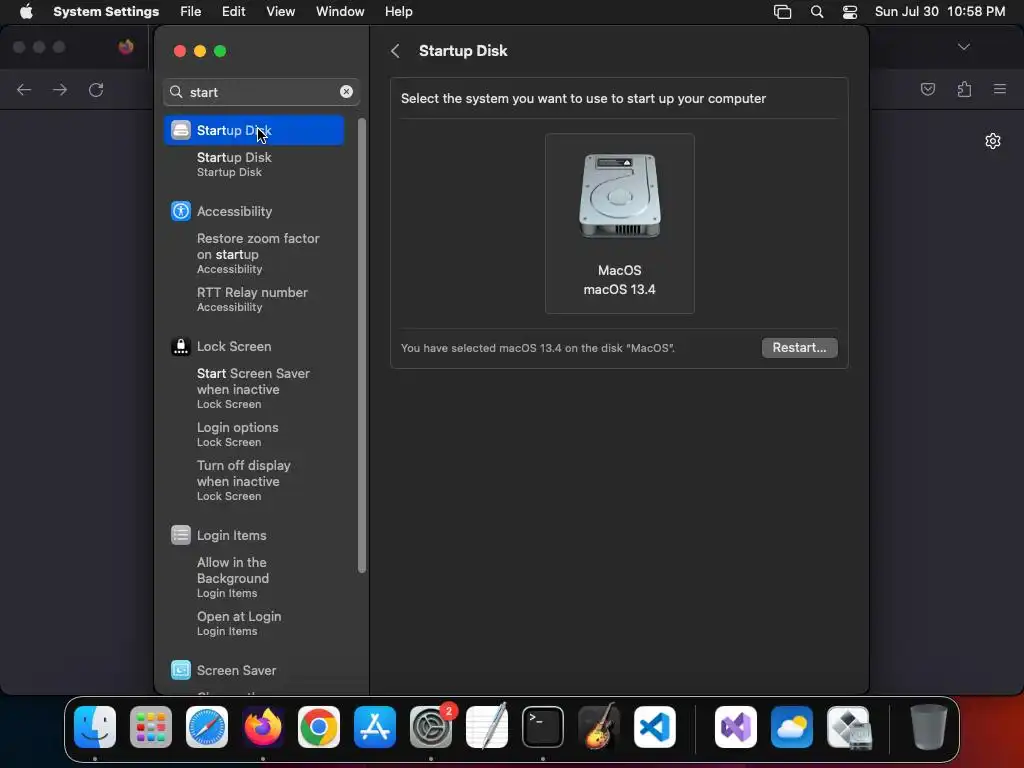Viewport: 1024px width, 768px height.
Task: Click the sidebar vertical scrollbar
Action: click(362, 346)
